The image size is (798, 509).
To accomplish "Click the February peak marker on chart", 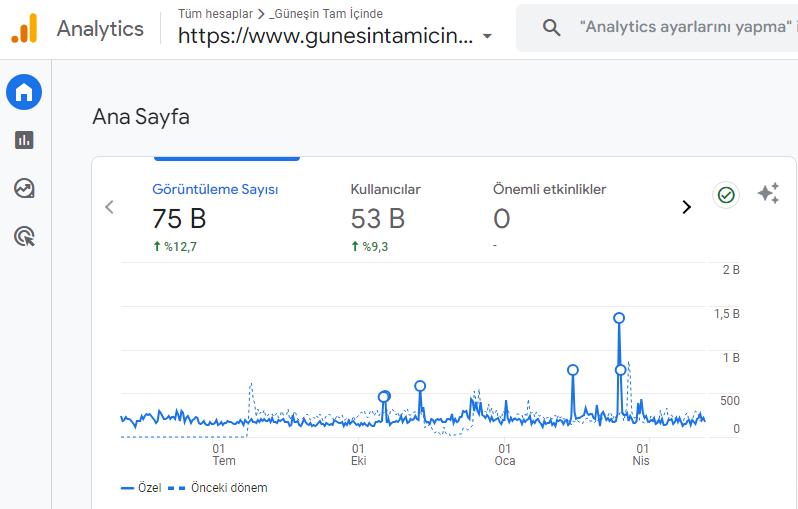I will click(573, 370).
